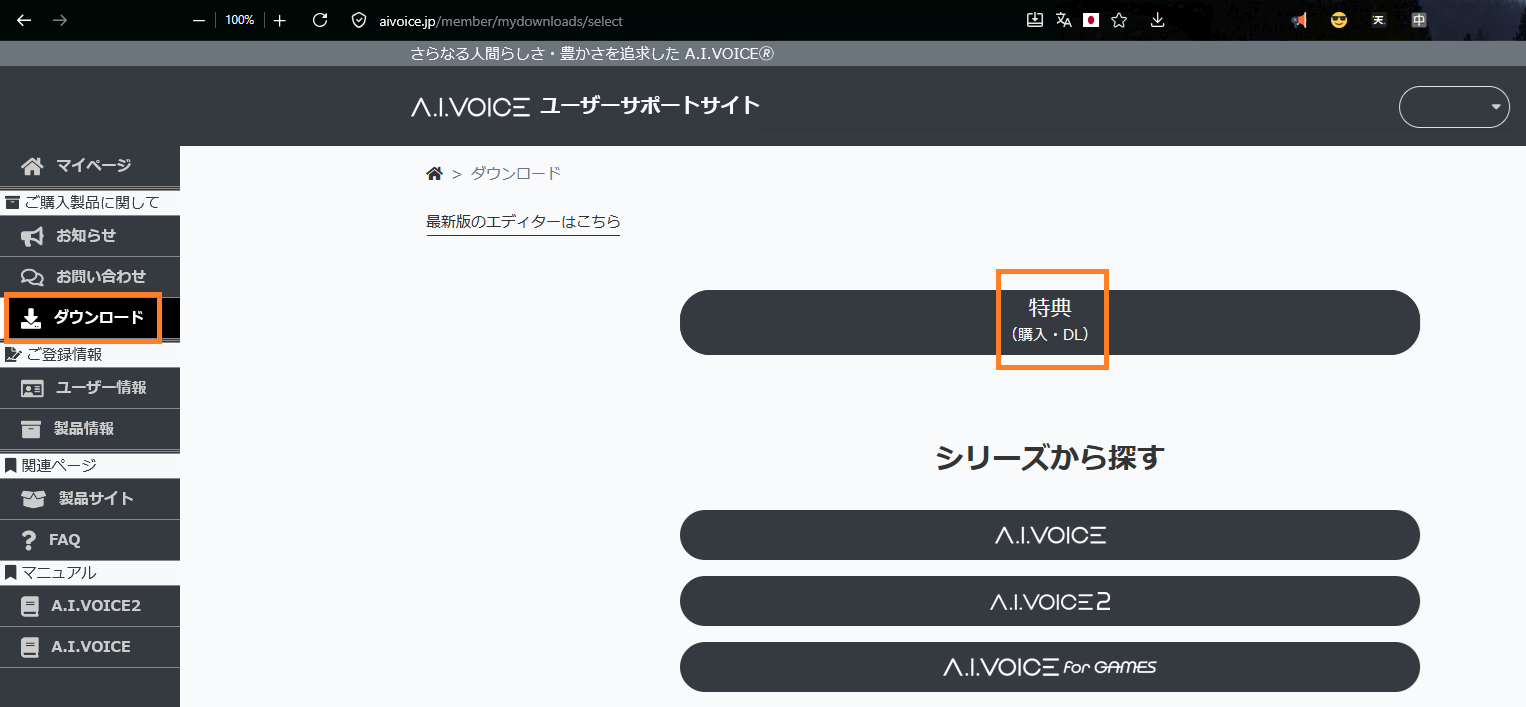Click the マニュアル section header

pyautogui.click(x=90, y=573)
